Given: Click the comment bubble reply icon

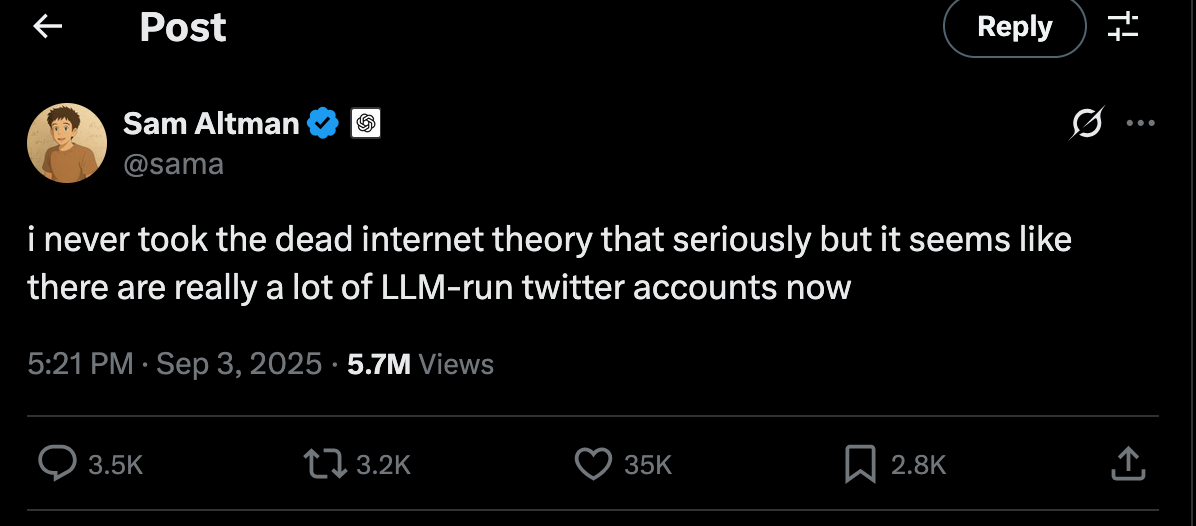Looking at the screenshot, I should [57, 463].
